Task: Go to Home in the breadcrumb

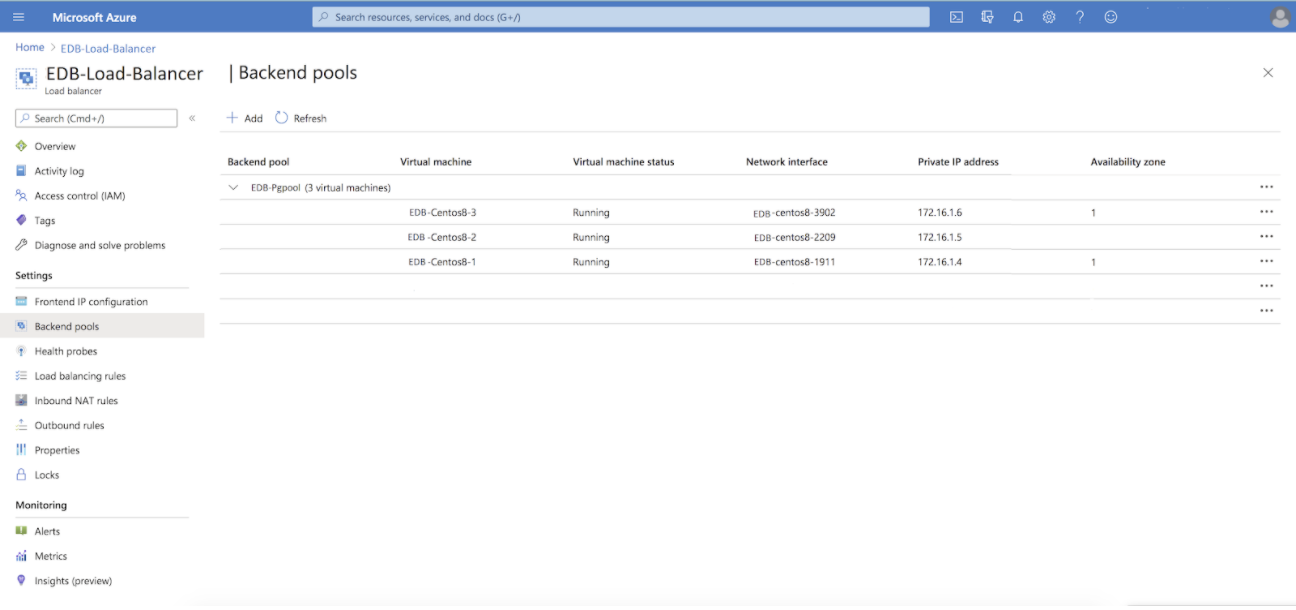Action: coord(30,47)
